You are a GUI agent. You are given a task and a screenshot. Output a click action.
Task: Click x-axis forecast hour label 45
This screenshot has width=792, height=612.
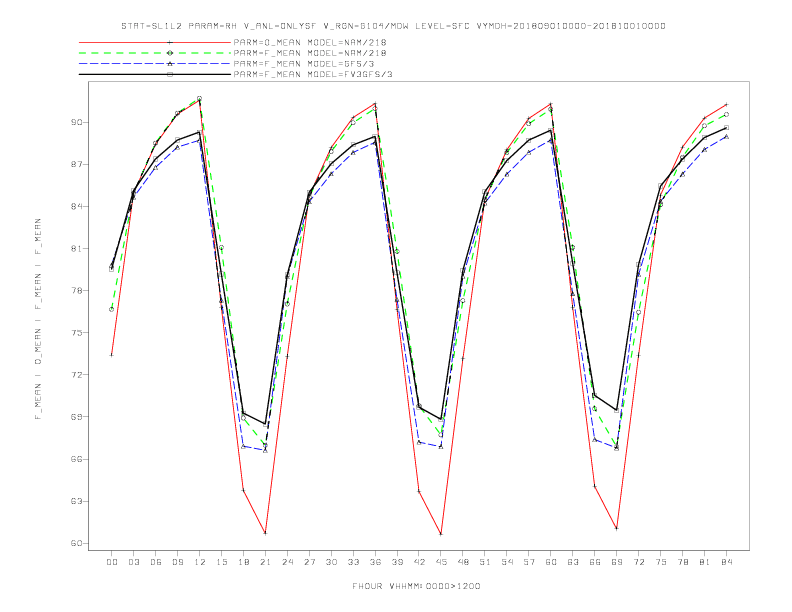point(441,562)
